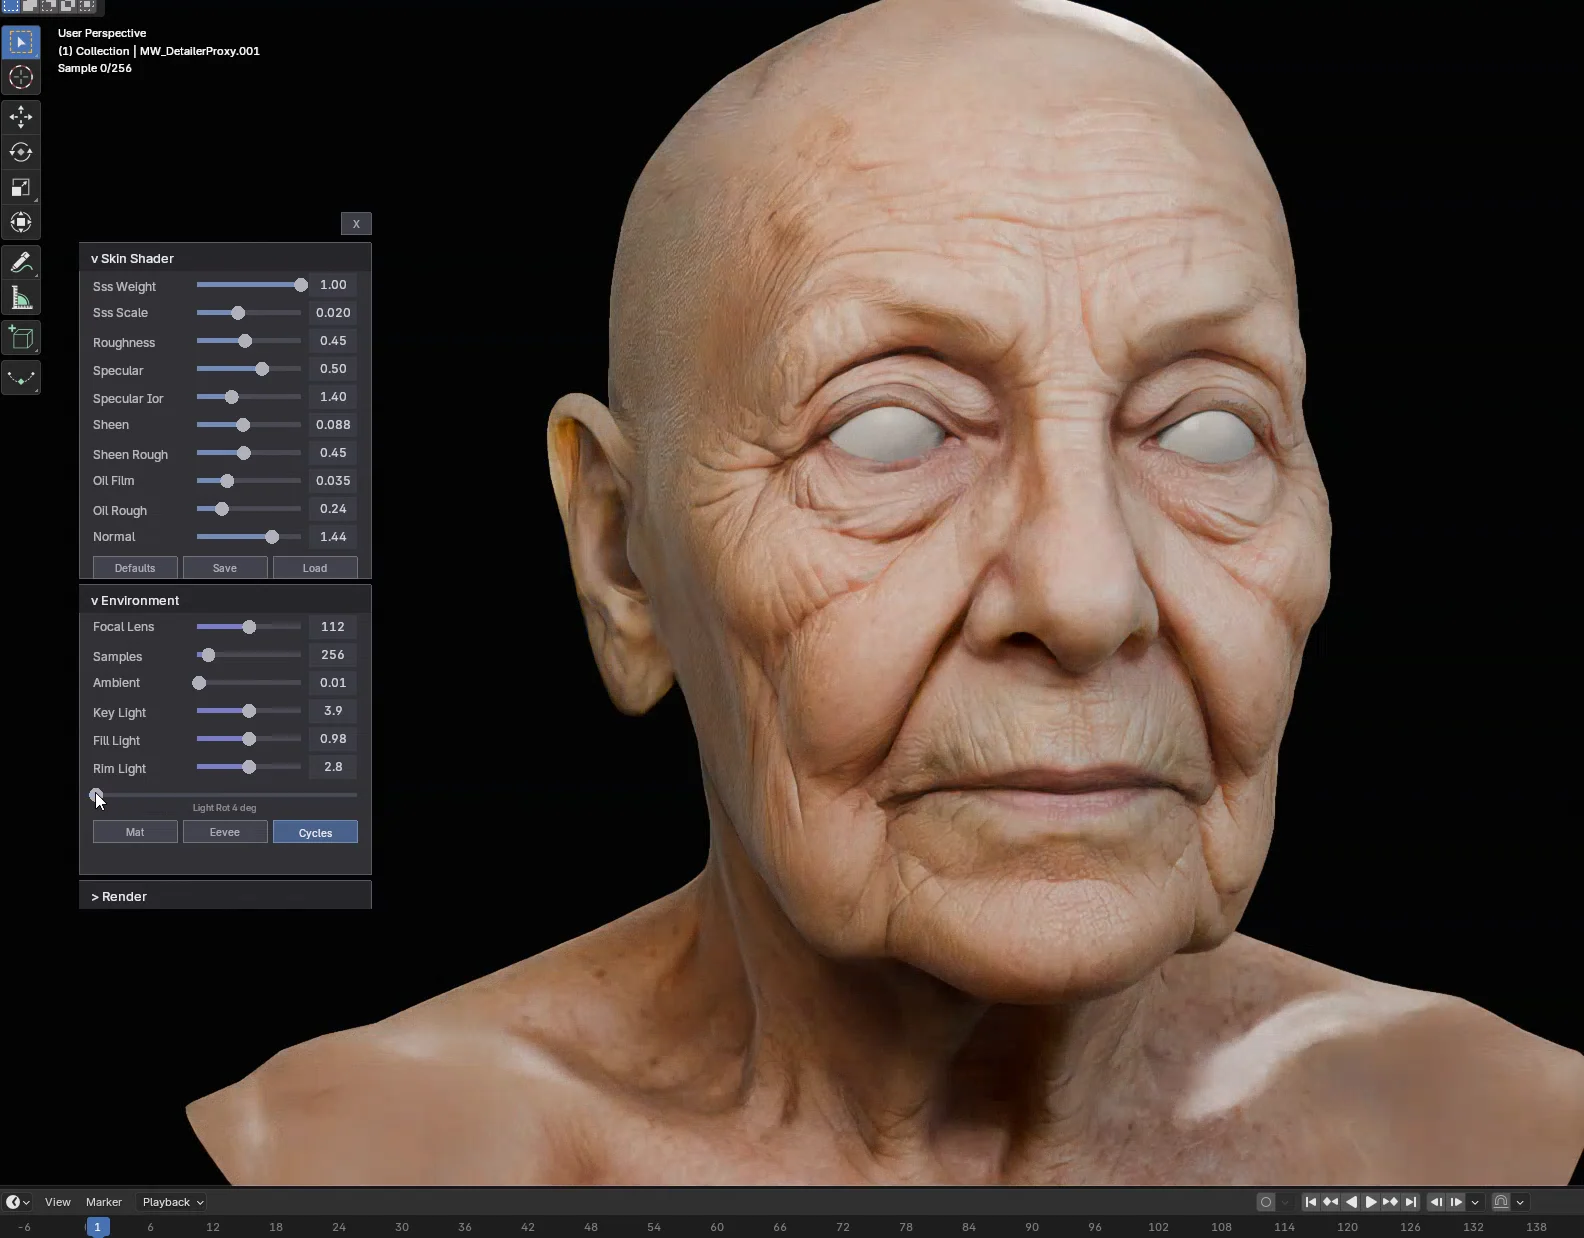1584x1238 pixels.
Task: Select the Measure tool
Action: (x=21, y=297)
